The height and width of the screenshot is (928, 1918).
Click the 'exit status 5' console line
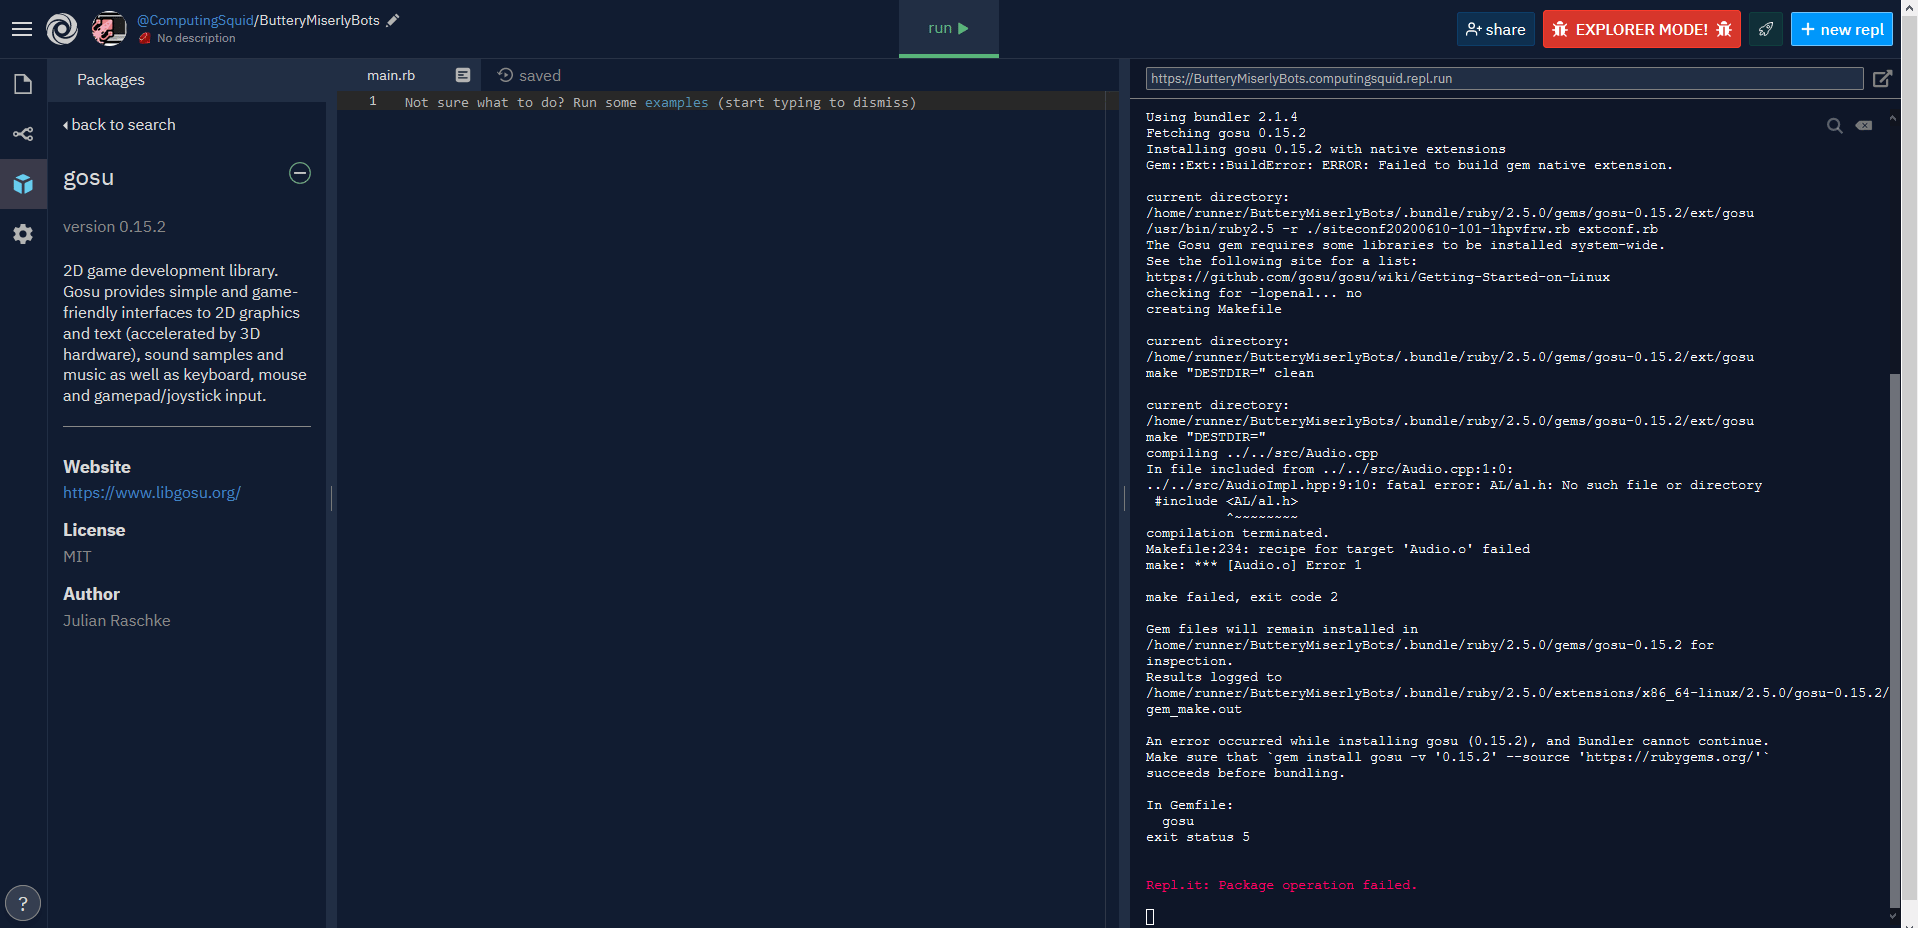coord(1198,837)
